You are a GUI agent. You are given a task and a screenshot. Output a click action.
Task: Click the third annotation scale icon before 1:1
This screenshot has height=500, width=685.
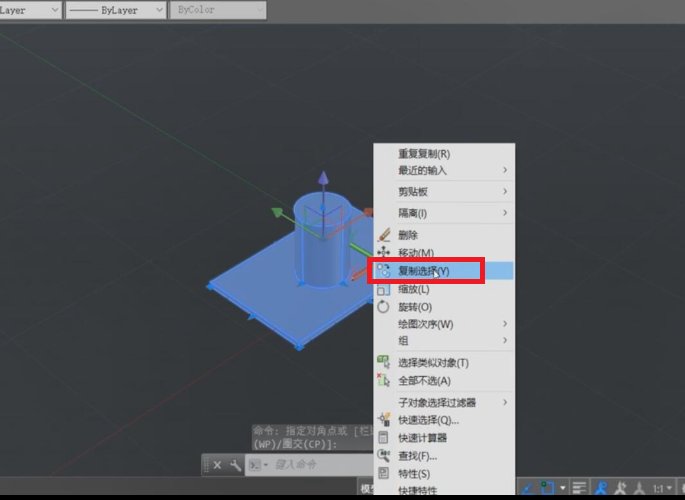639,488
